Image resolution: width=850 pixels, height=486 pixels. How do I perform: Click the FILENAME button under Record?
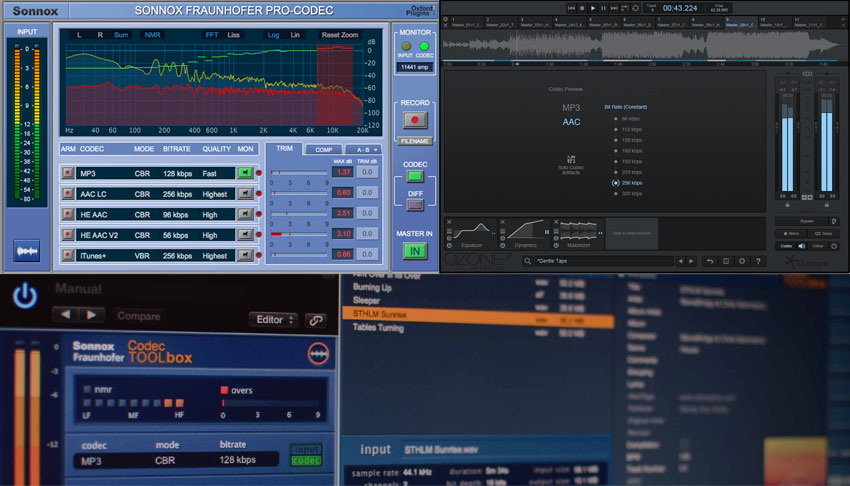pyautogui.click(x=415, y=141)
